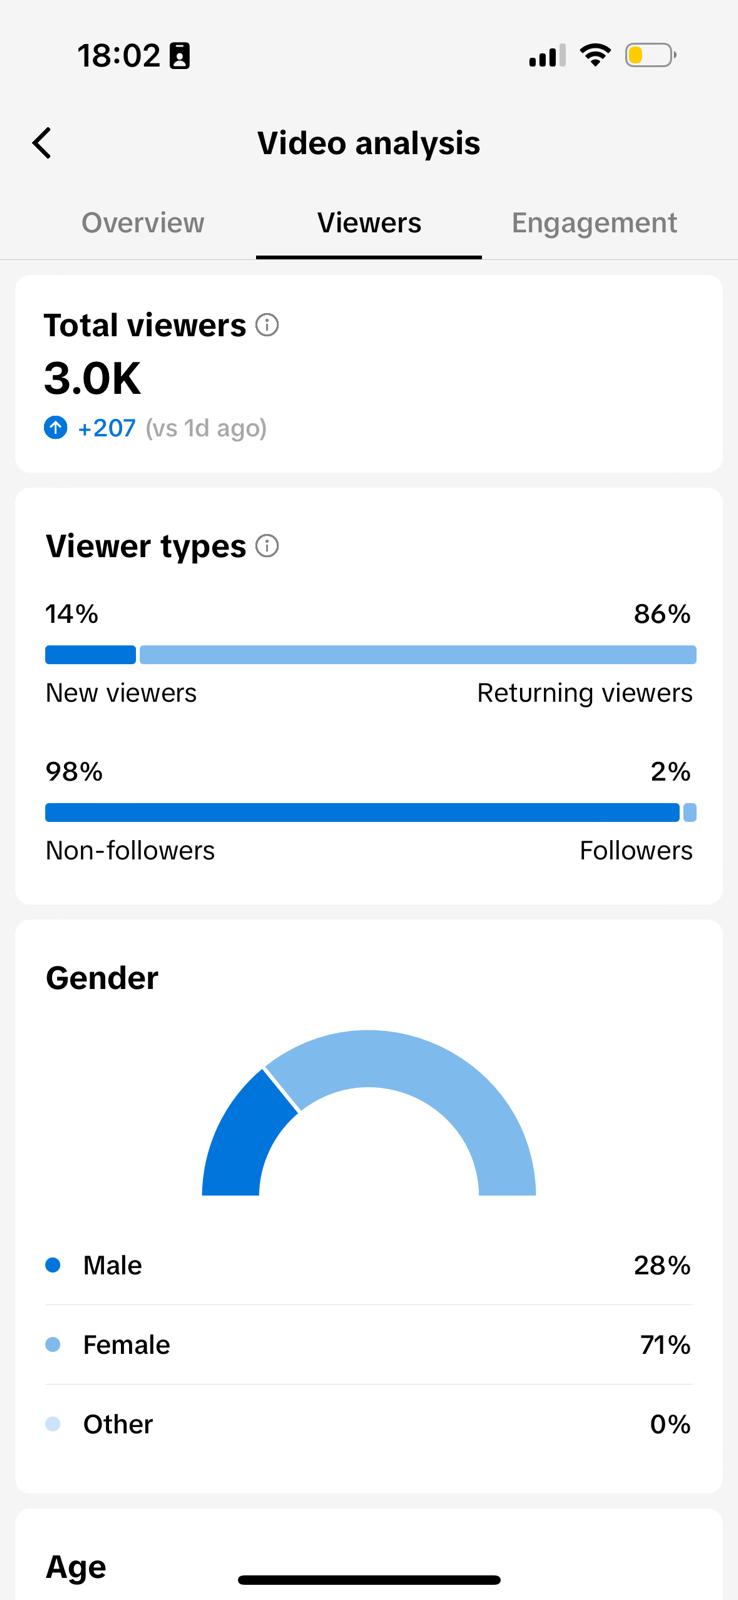Tap the Male legend row
Image resolution: width=738 pixels, height=1600 pixels.
point(368,1265)
